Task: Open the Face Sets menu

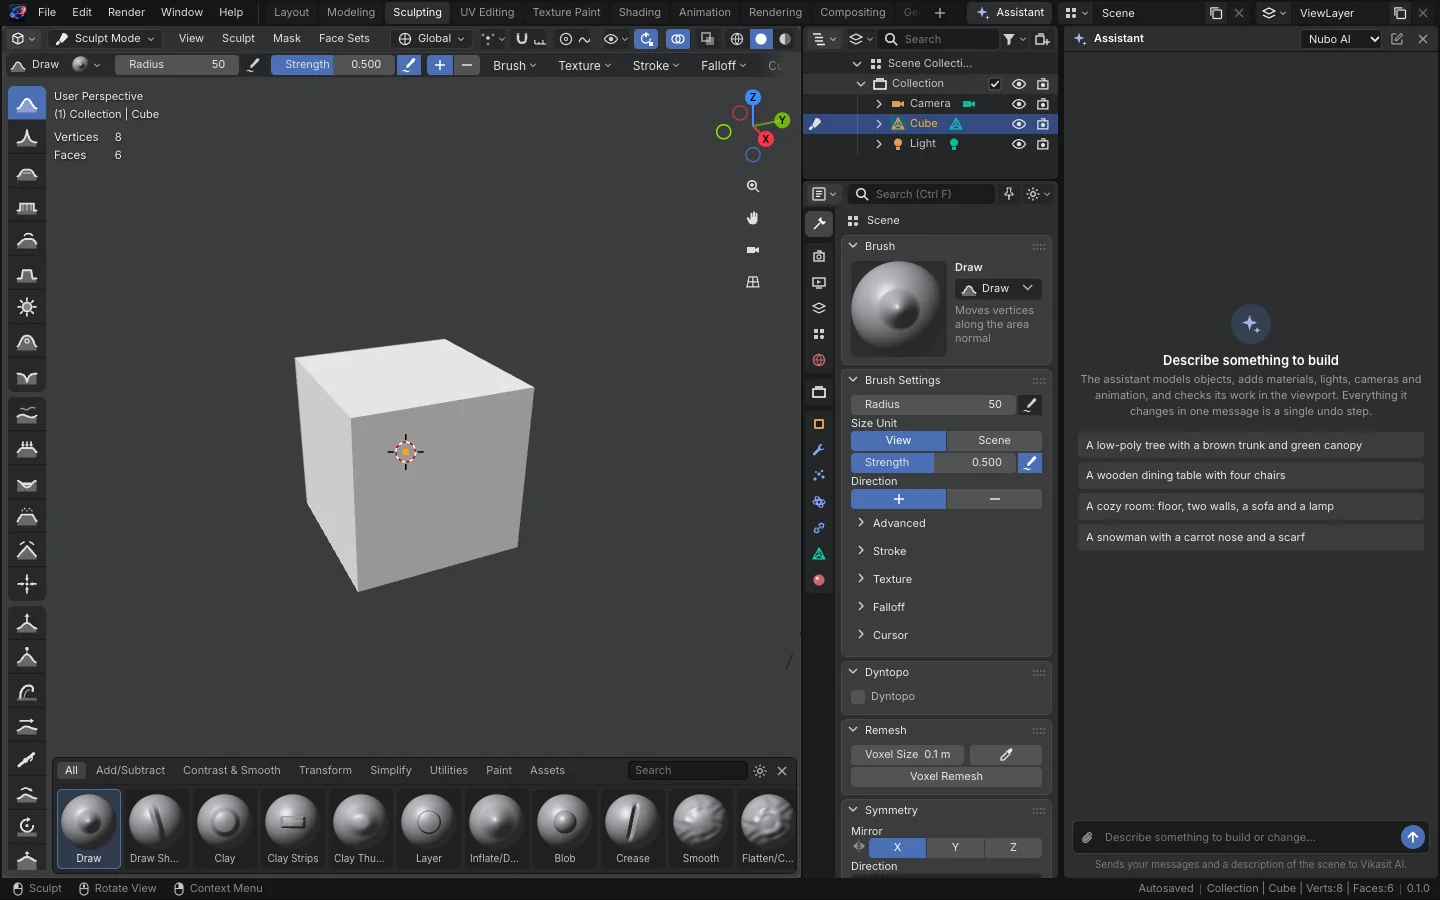Action: (x=344, y=38)
